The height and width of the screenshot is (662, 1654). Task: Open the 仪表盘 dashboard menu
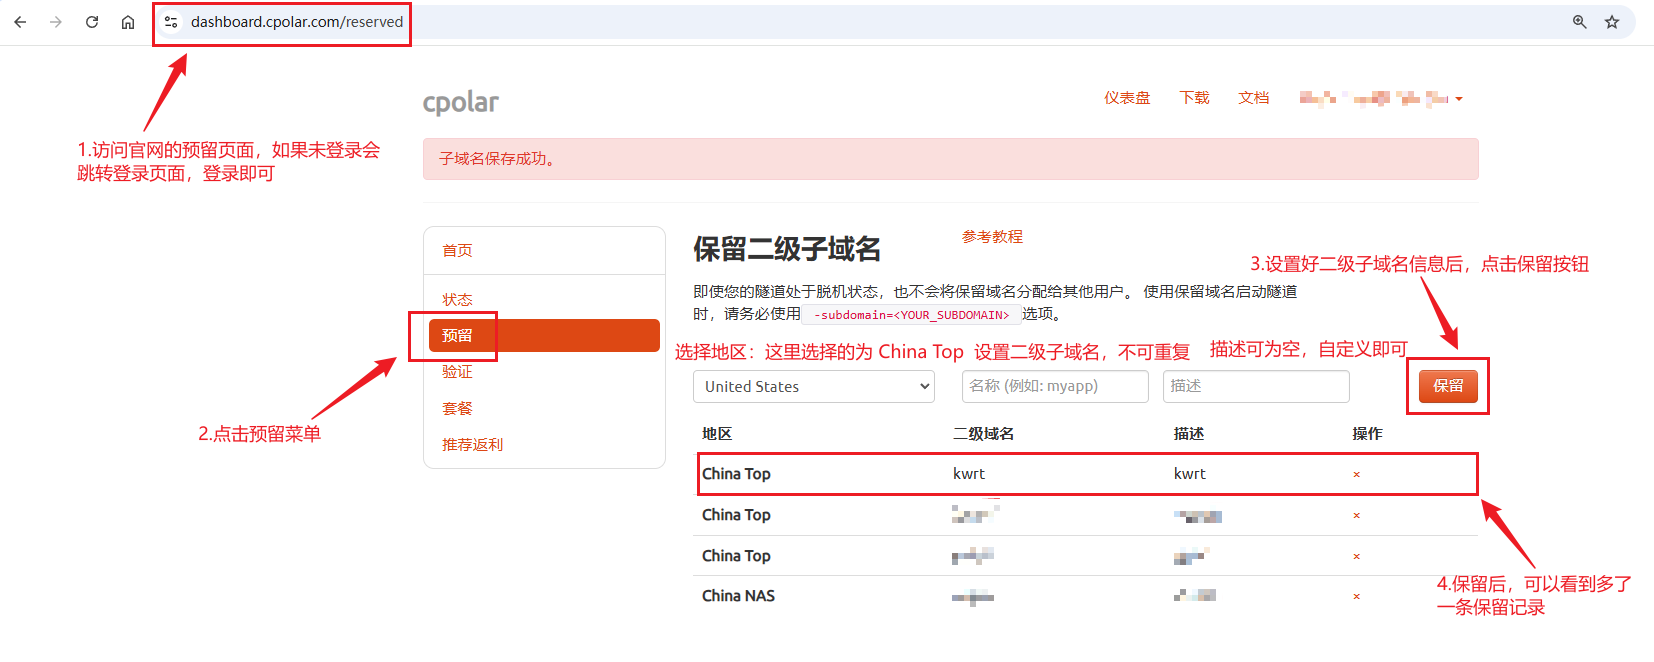click(1126, 98)
